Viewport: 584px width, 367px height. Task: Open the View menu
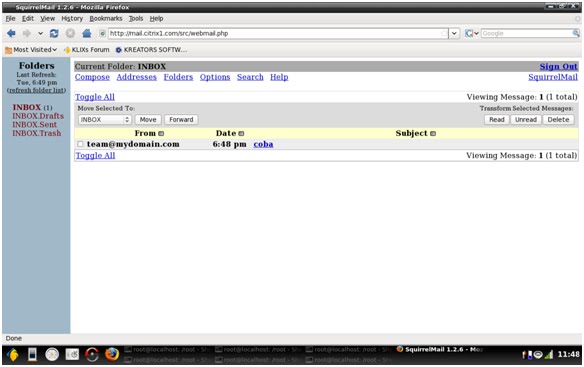click(48, 19)
